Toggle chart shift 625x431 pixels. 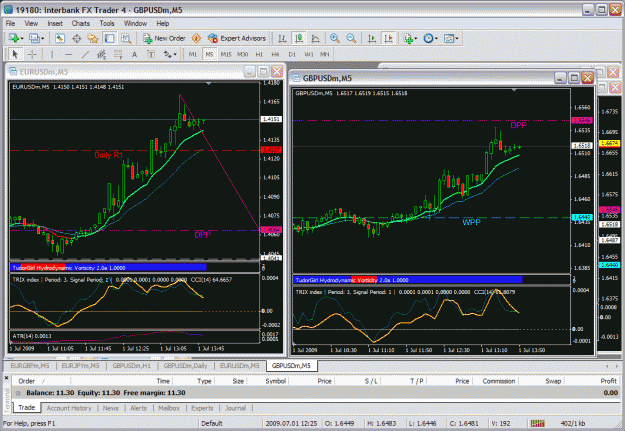(x=388, y=38)
